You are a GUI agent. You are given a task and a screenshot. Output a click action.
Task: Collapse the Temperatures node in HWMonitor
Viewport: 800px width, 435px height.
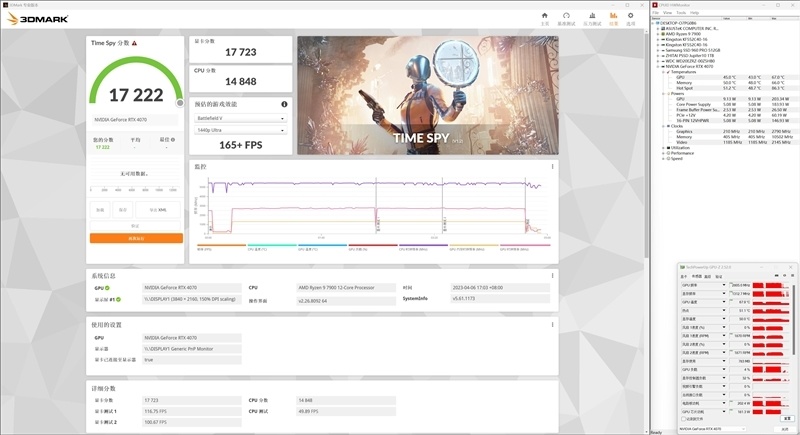(x=662, y=71)
